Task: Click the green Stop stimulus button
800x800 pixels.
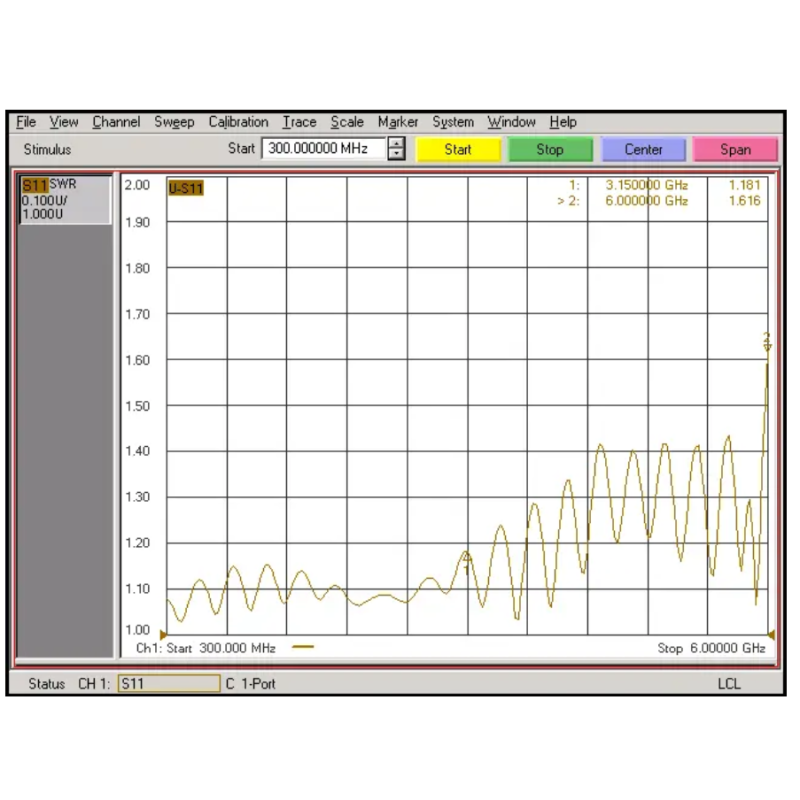Action: (550, 149)
